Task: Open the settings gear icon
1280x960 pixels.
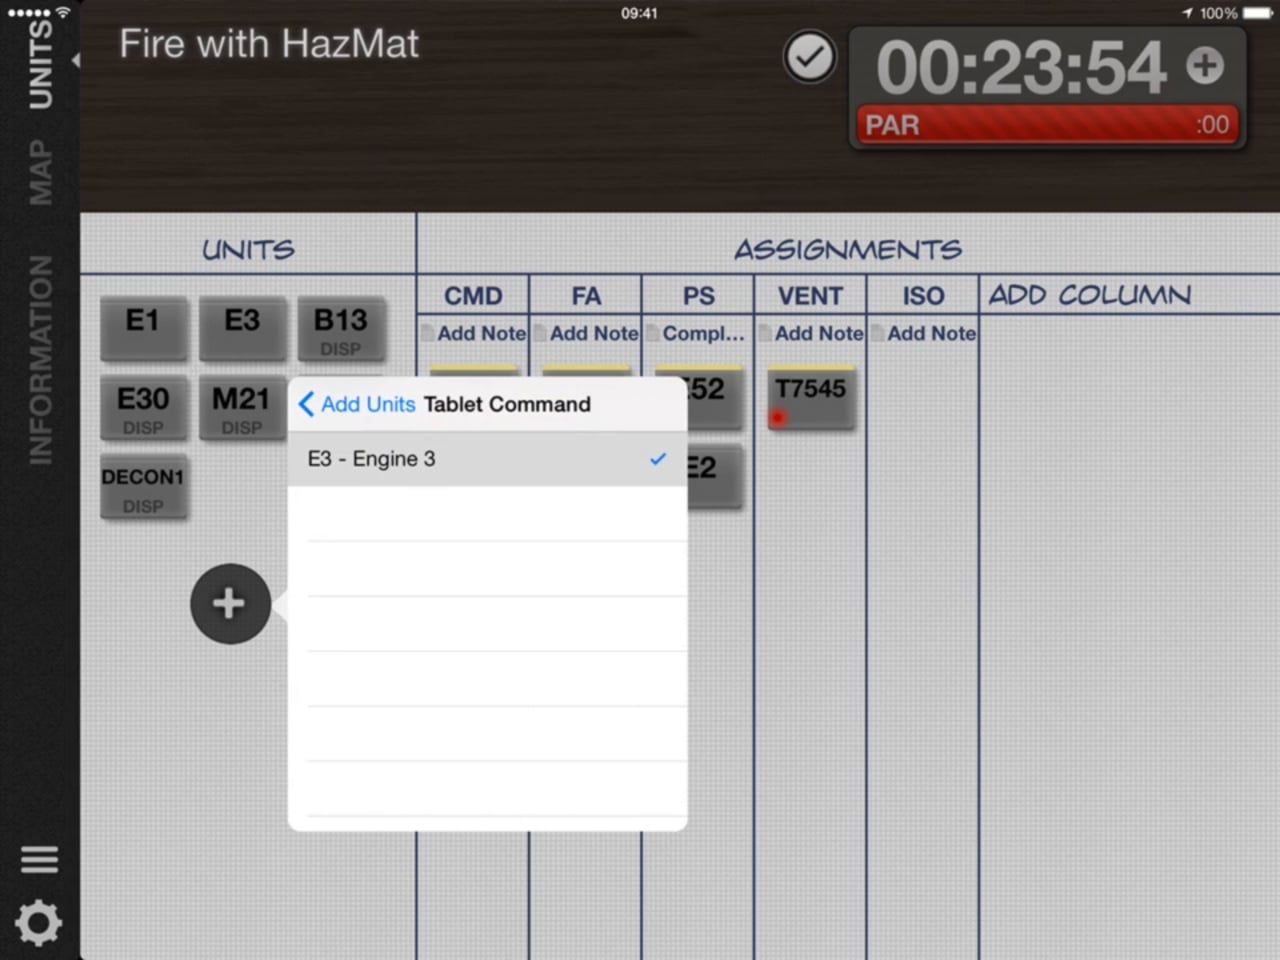Action: (x=39, y=923)
